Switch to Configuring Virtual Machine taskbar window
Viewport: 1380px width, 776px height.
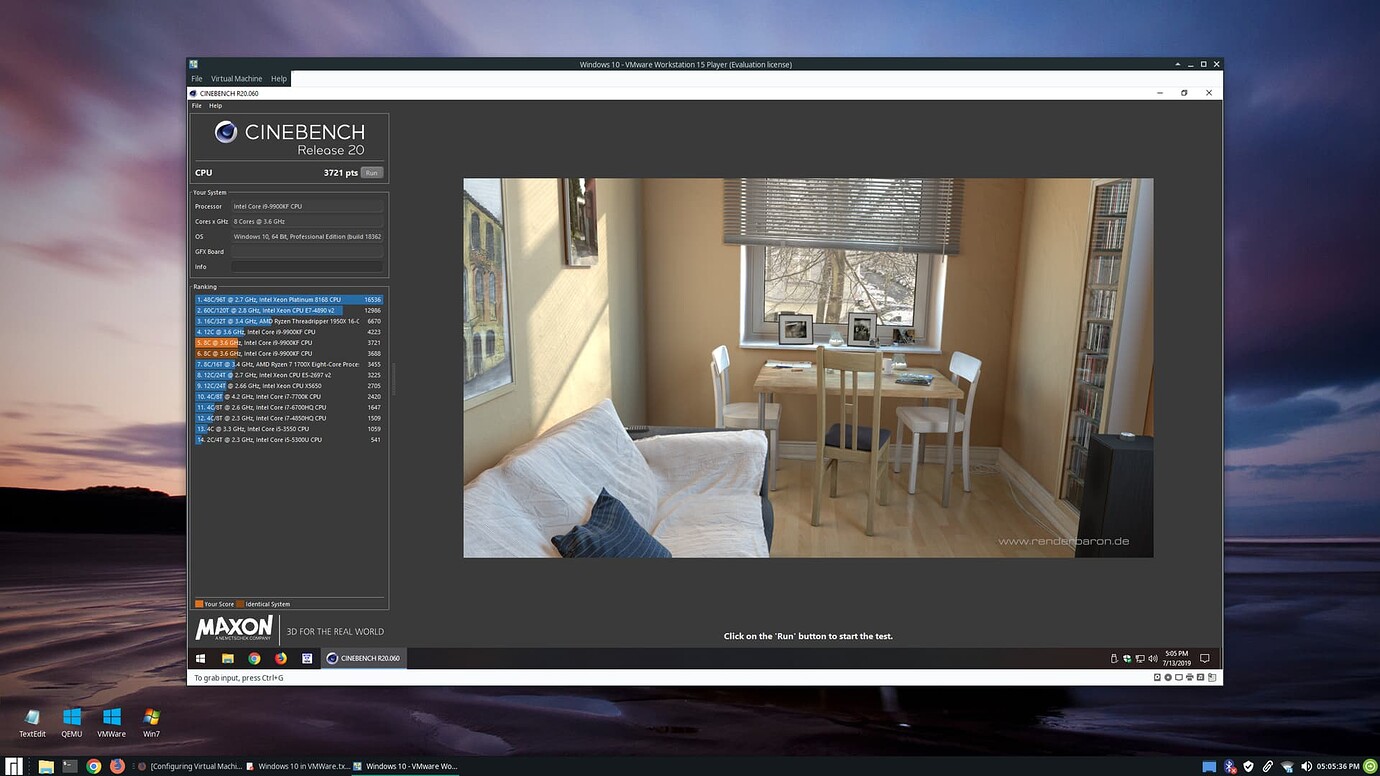tap(190, 767)
